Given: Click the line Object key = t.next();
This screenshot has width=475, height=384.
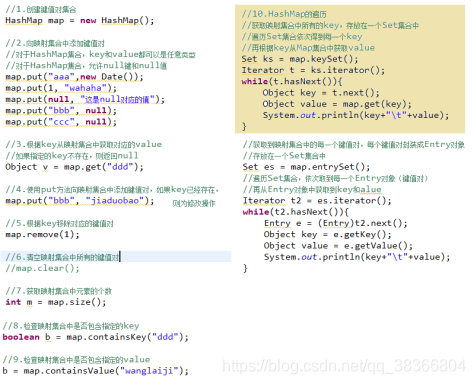Looking at the screenshot, I should (x=321, y=93).
